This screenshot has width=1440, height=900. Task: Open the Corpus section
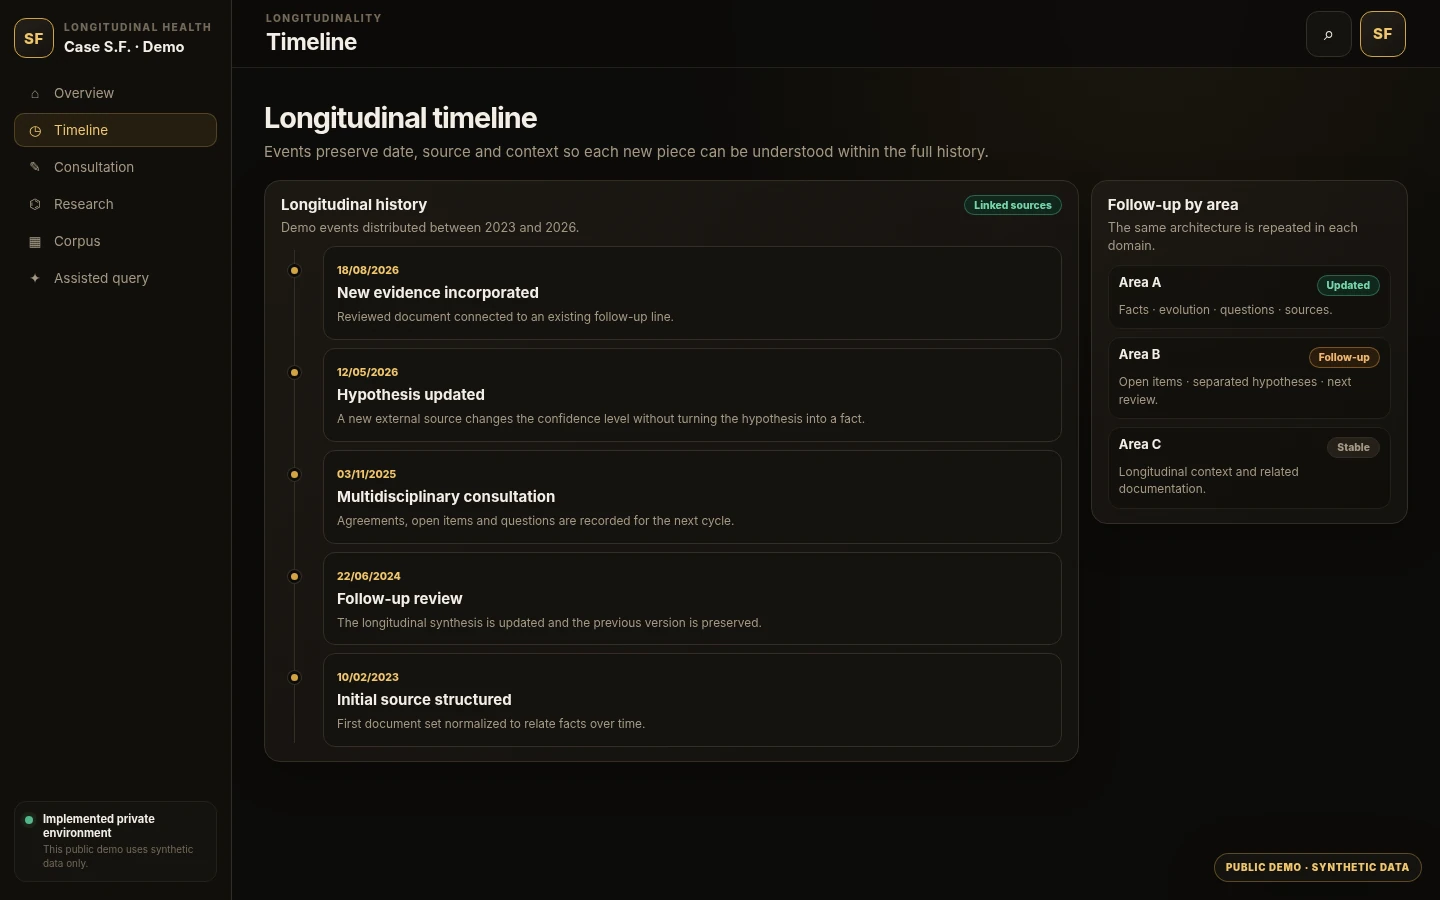[115, 241]
